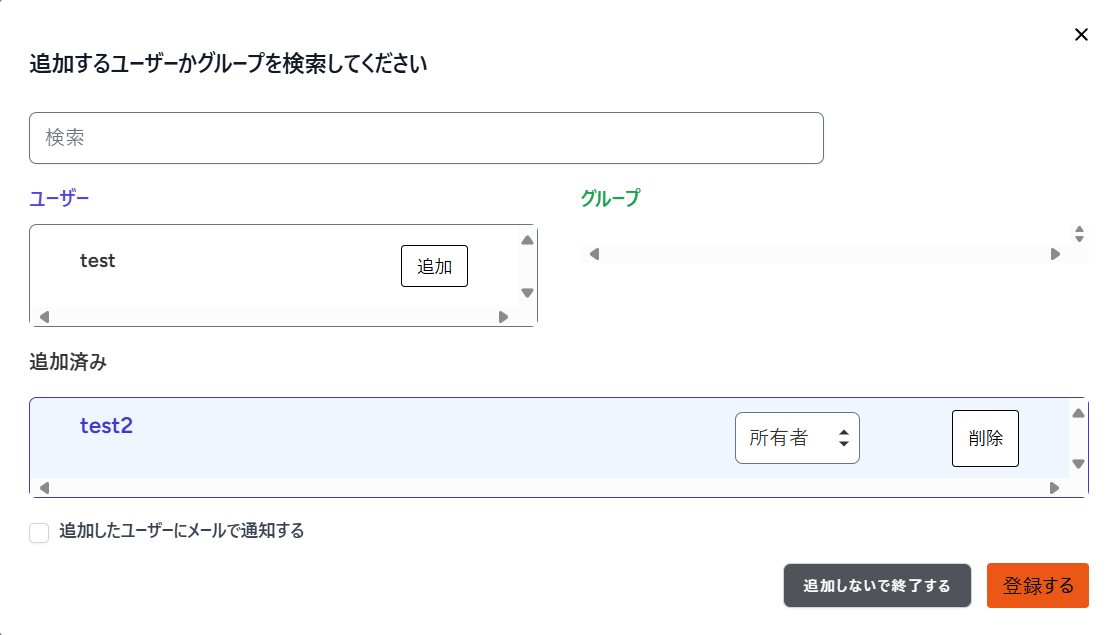Close the dialog with the X icon

(1080, 34)
